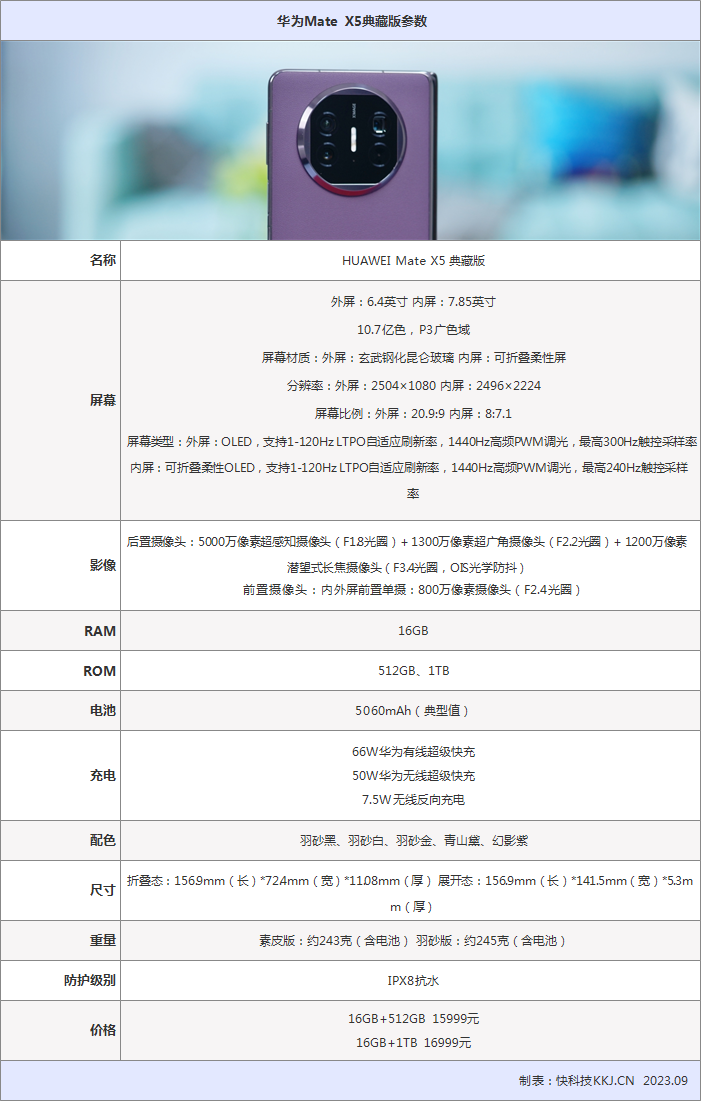Viewport: 701px width, 1101px height.
Task: Click the 512GB、1TB value
Action: (413, 671)
